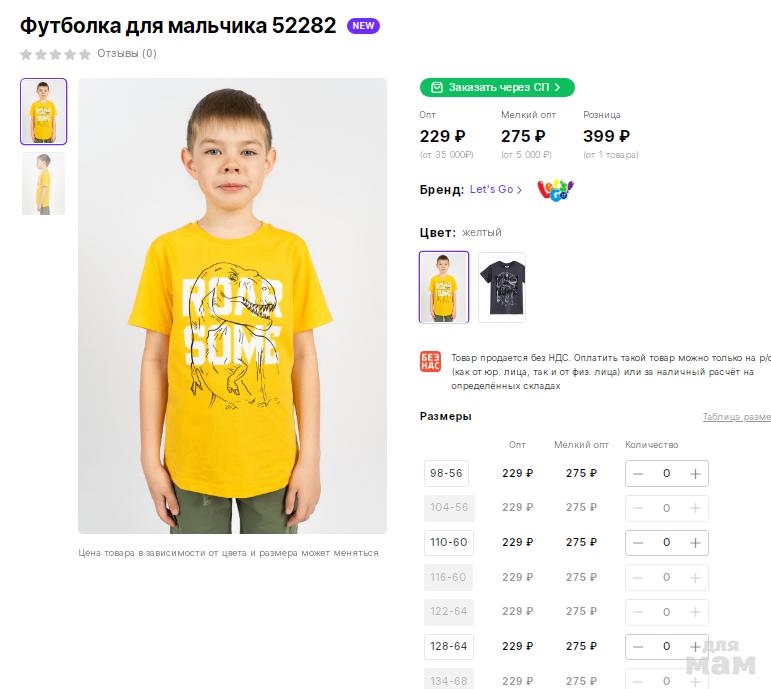Image resolution: width=771 pixels, height=689 pixels.
Task: Decrease quantity for size 128-64
Action: tap(638, 647)
